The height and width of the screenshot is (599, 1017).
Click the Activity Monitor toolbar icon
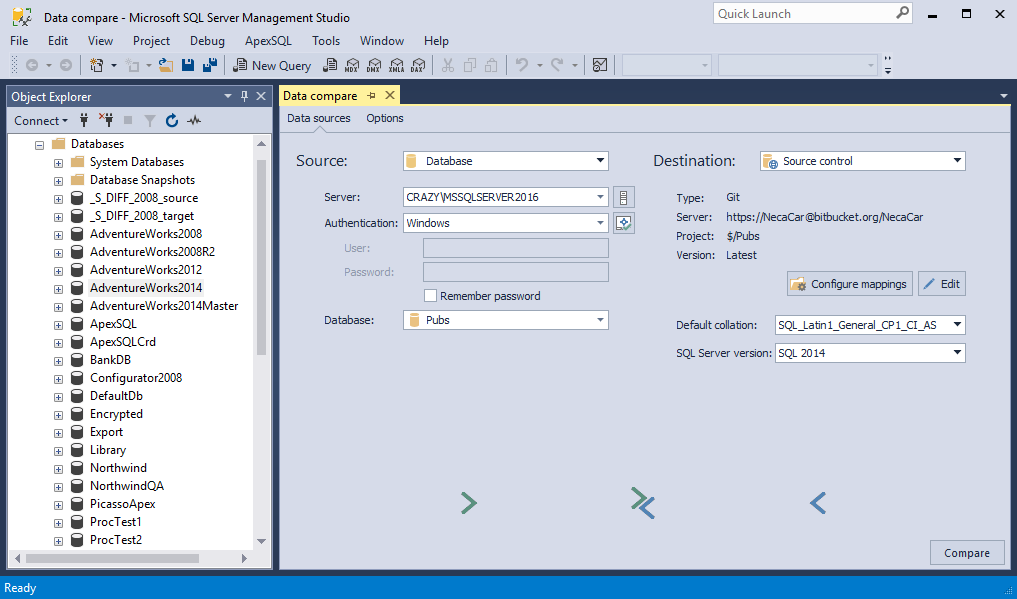pyautogui.click(x=600, y=65)
